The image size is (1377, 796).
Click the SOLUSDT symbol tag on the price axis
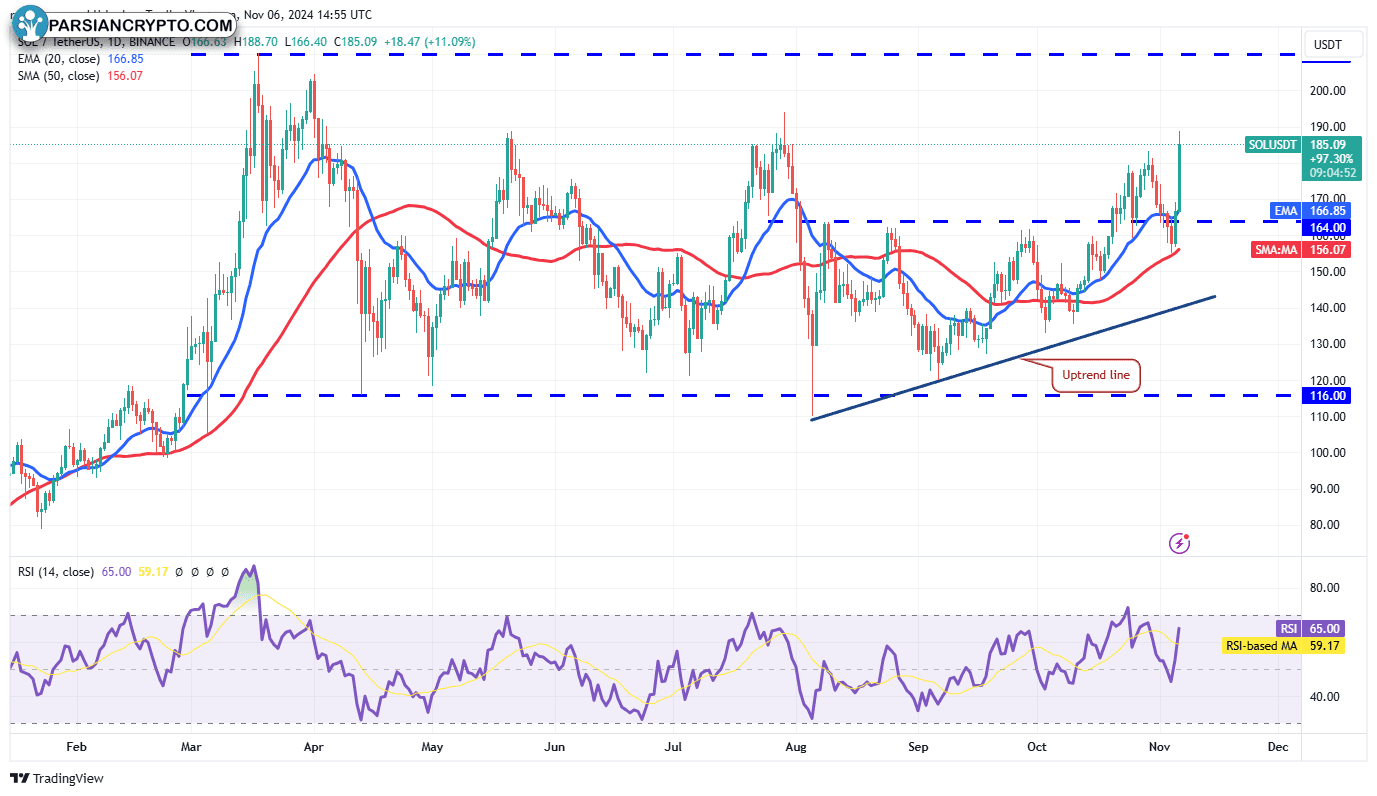(x=1274, y=145)
